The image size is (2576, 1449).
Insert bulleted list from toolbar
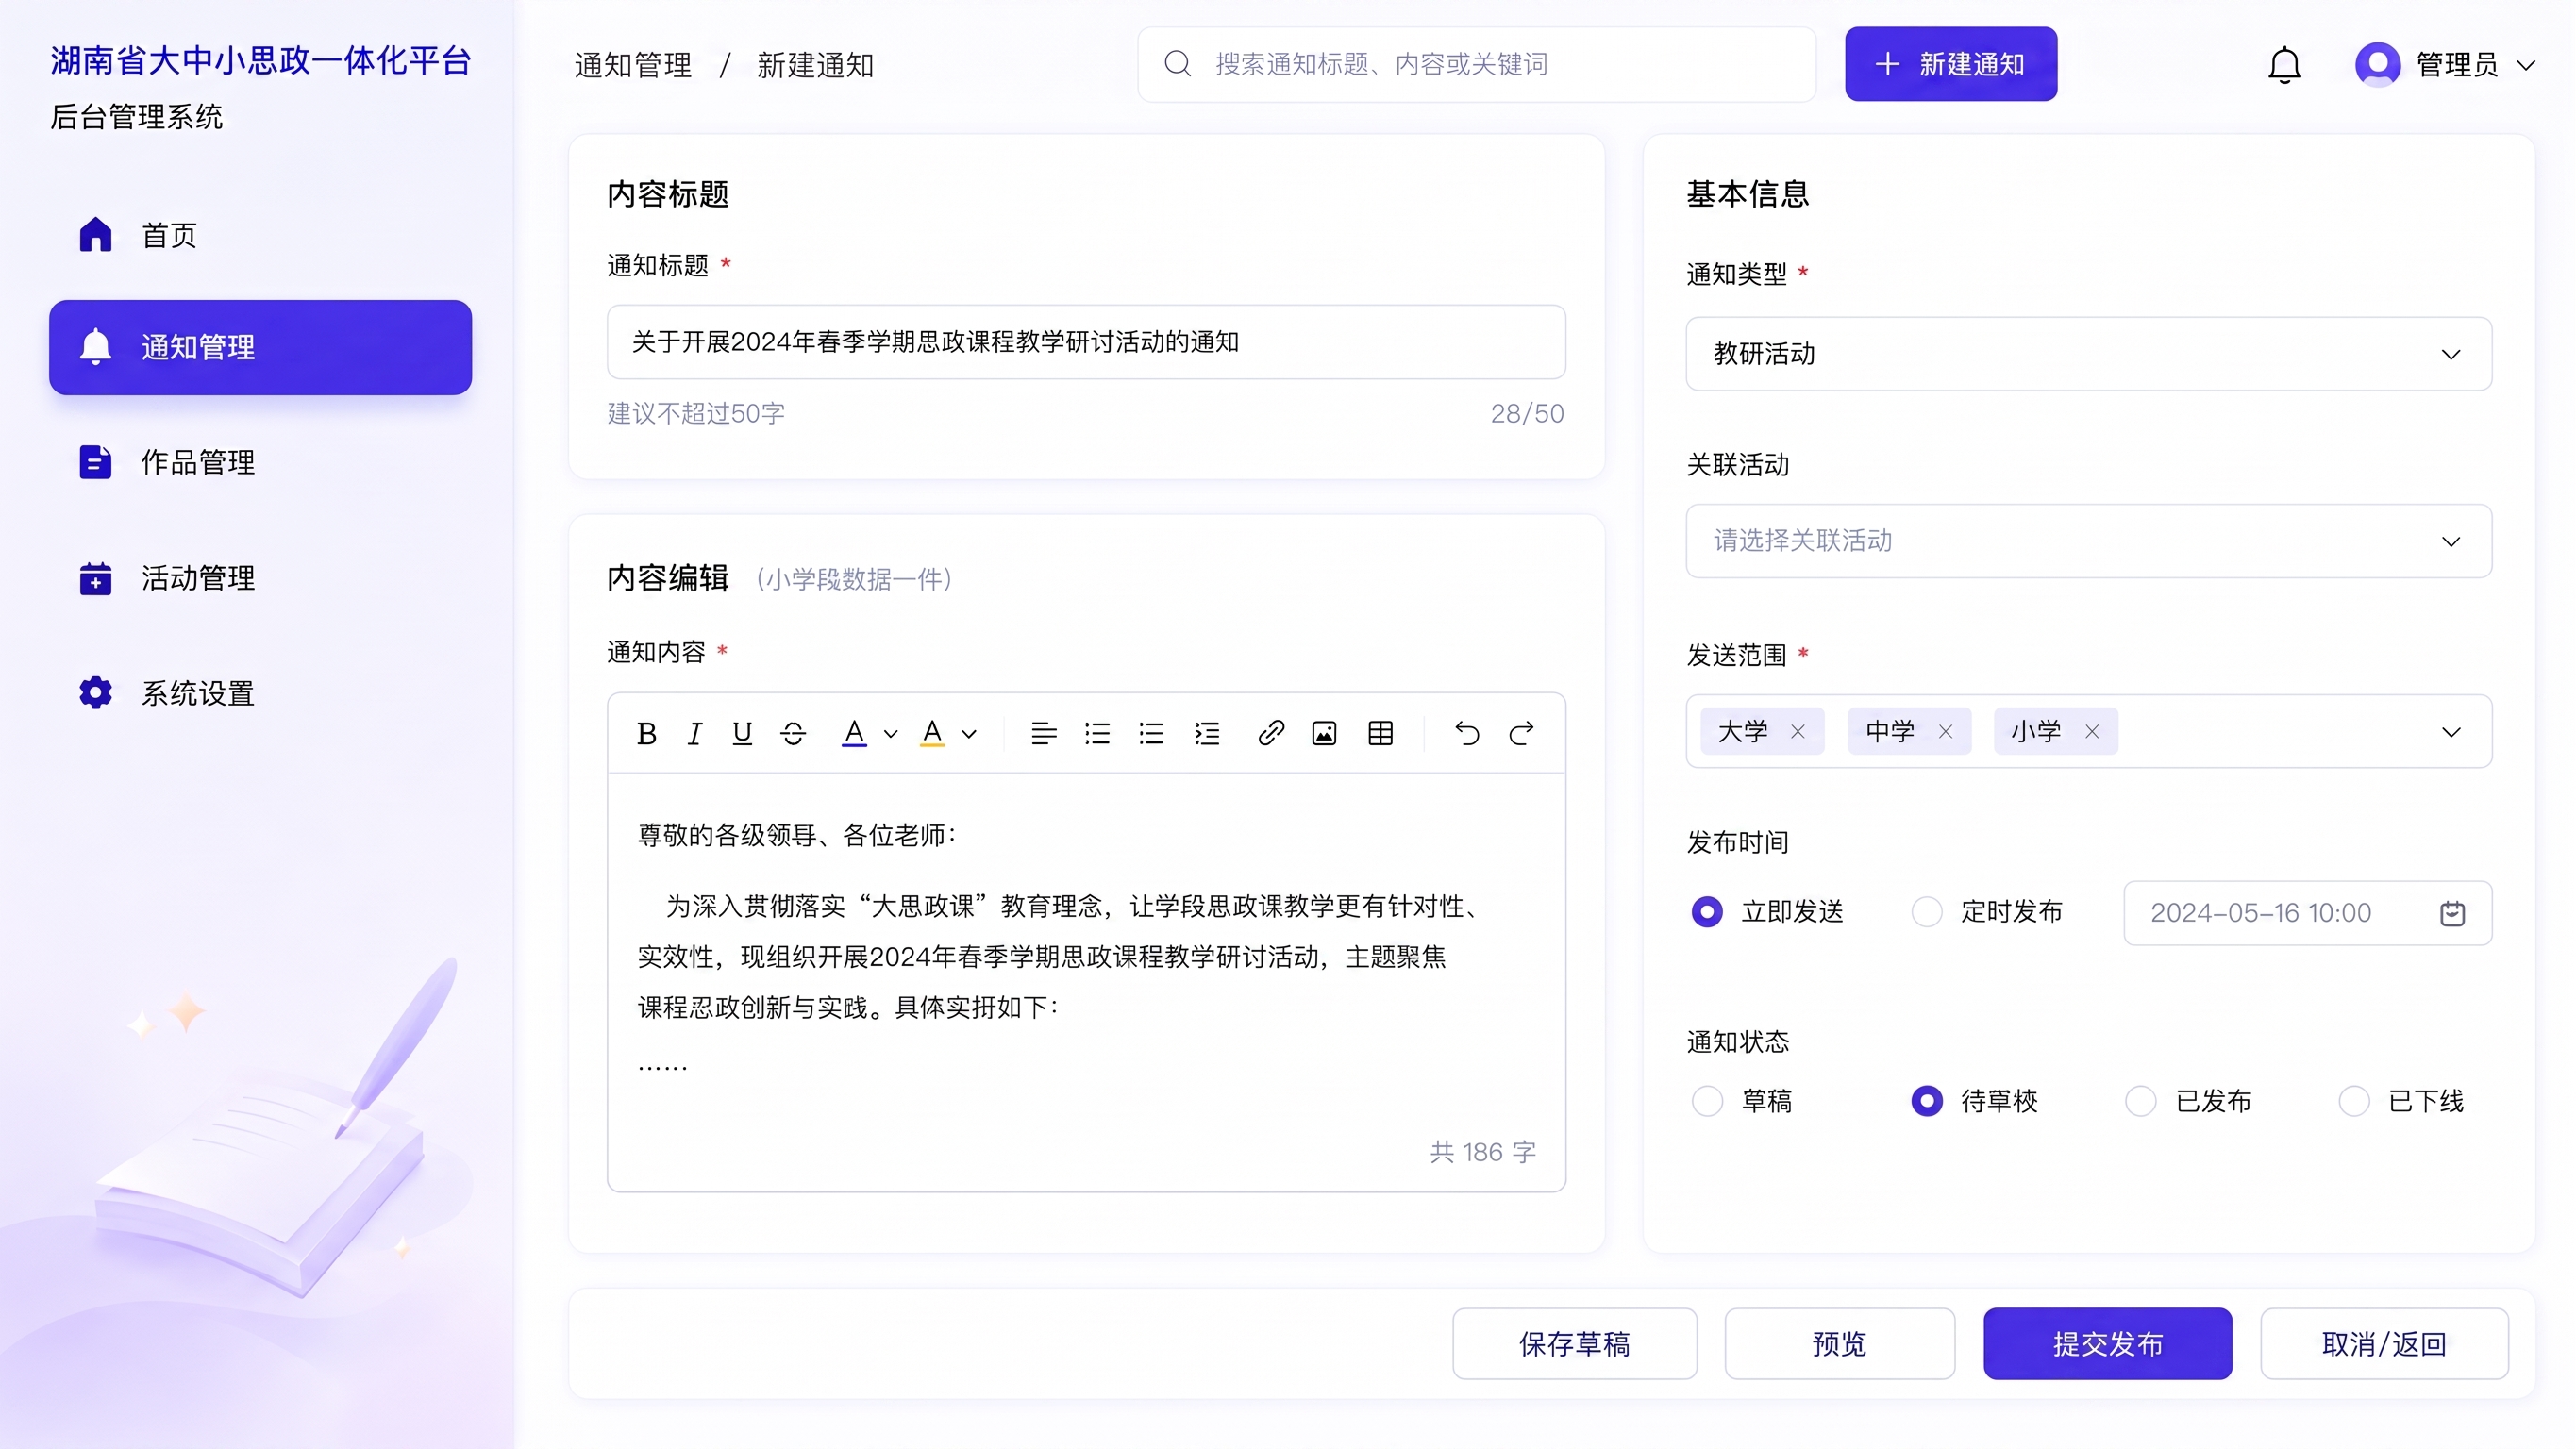point(1151,733)
